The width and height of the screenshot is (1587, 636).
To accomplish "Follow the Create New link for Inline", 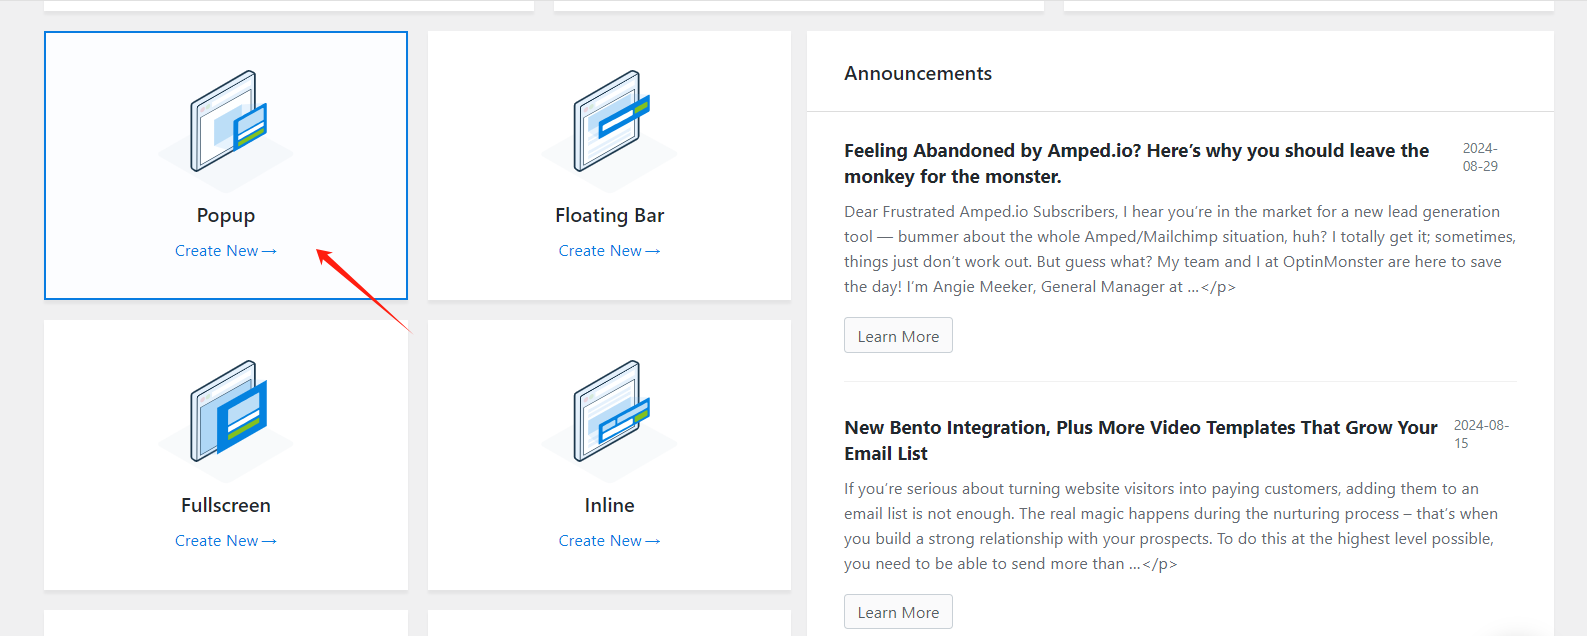I will point(609,541).
